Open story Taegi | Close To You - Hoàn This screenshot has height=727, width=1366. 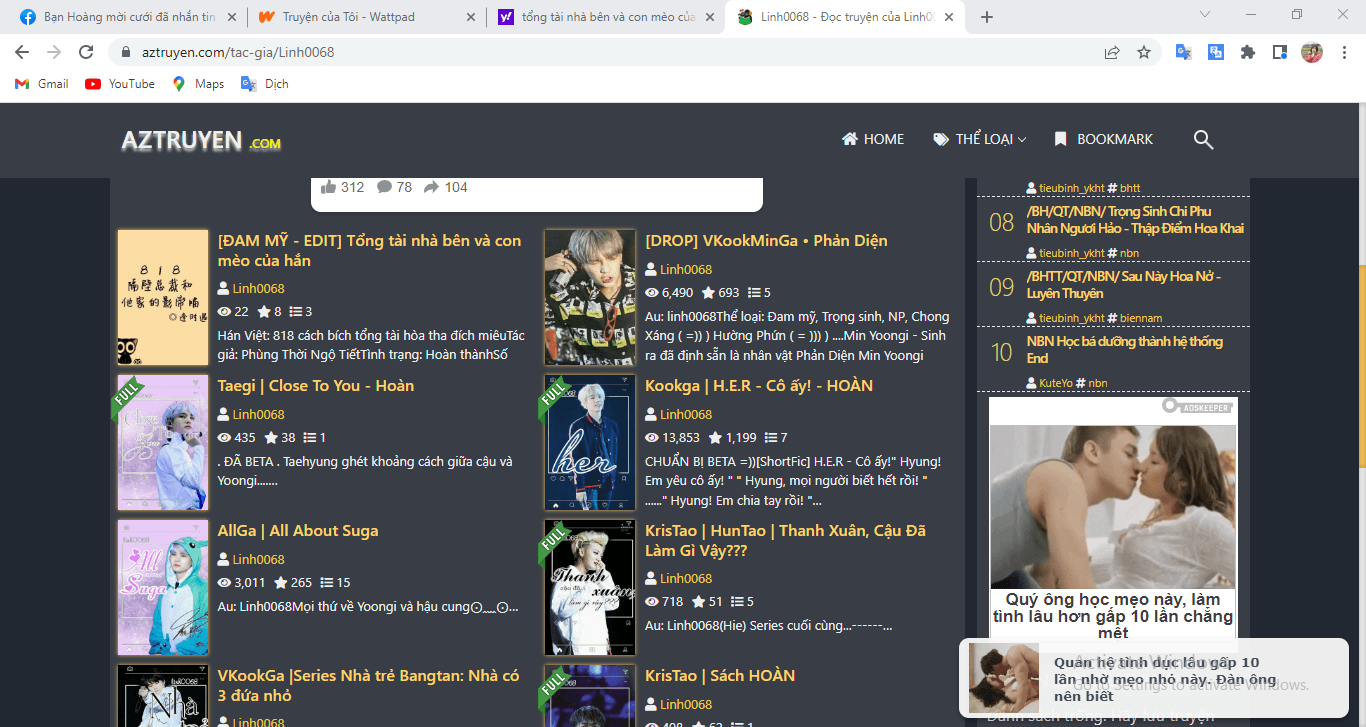[316, 386]
